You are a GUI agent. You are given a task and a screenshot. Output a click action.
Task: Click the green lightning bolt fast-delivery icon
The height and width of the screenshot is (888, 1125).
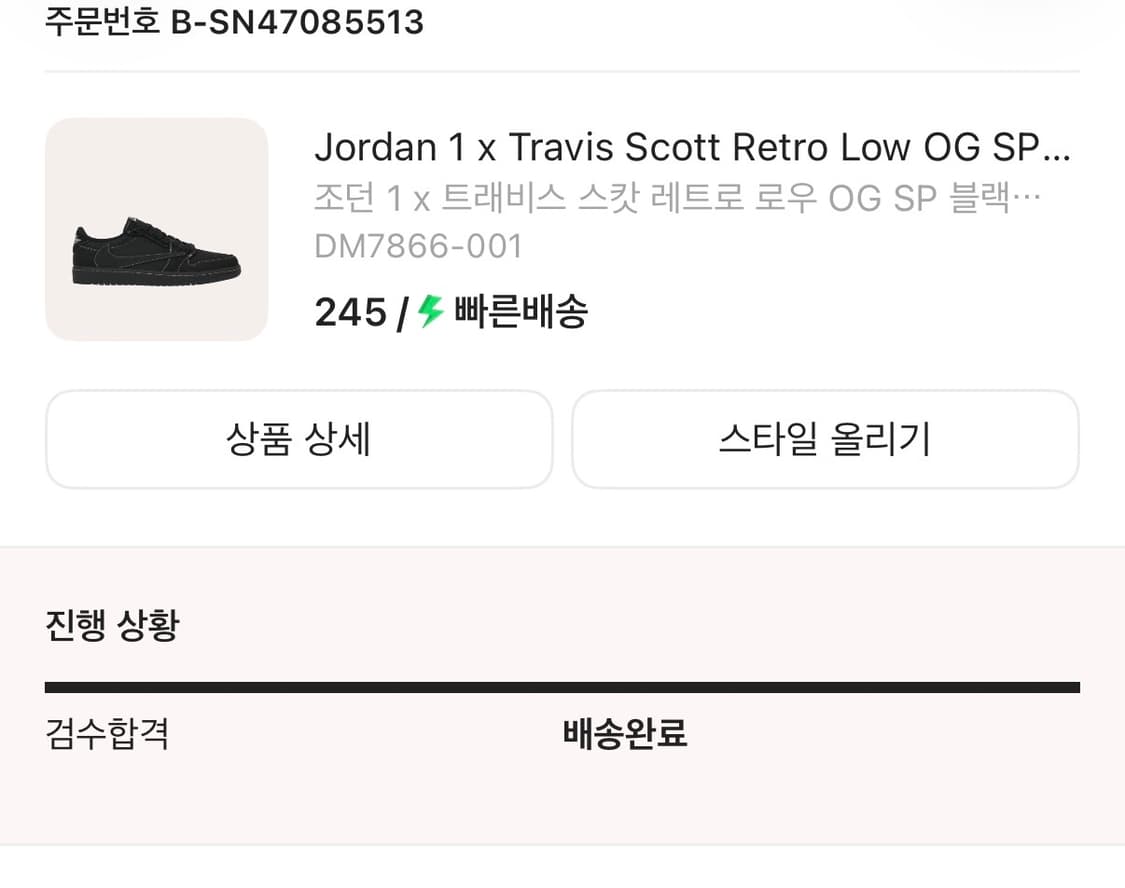[x=431, y=312]
